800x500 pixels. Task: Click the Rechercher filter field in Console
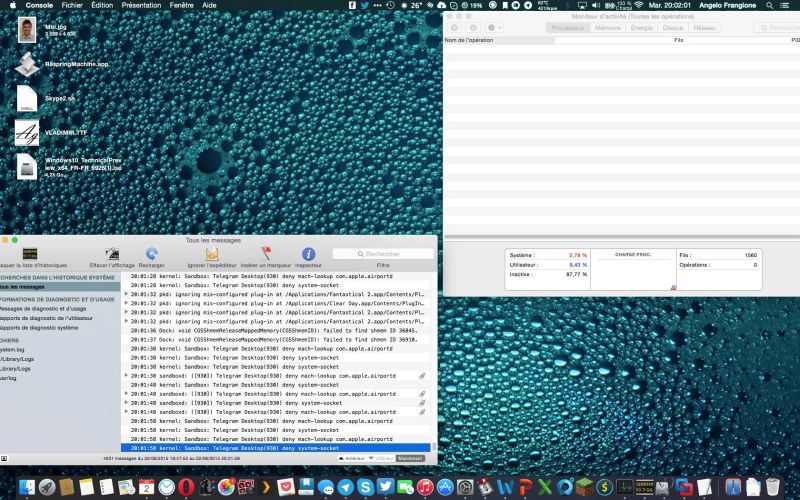pos(383,254)
